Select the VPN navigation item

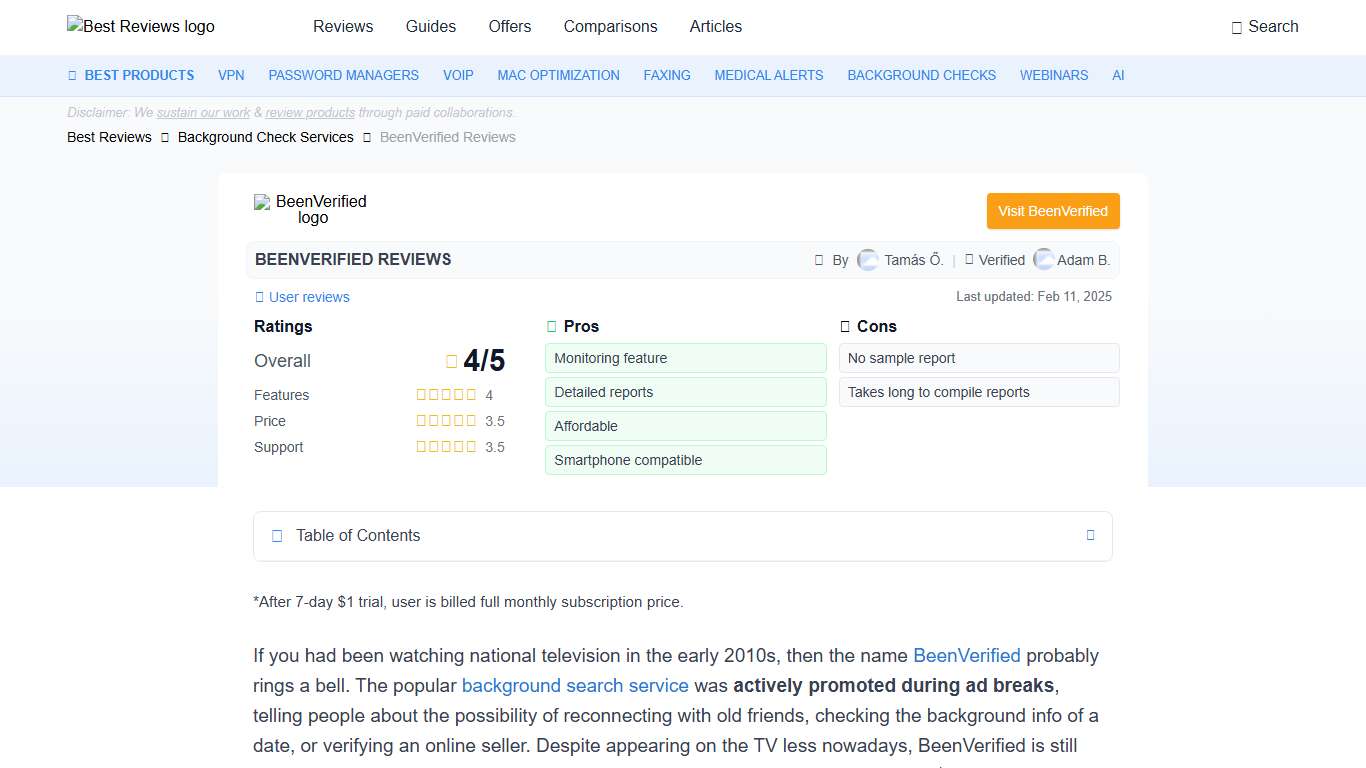tap(231, 75)
